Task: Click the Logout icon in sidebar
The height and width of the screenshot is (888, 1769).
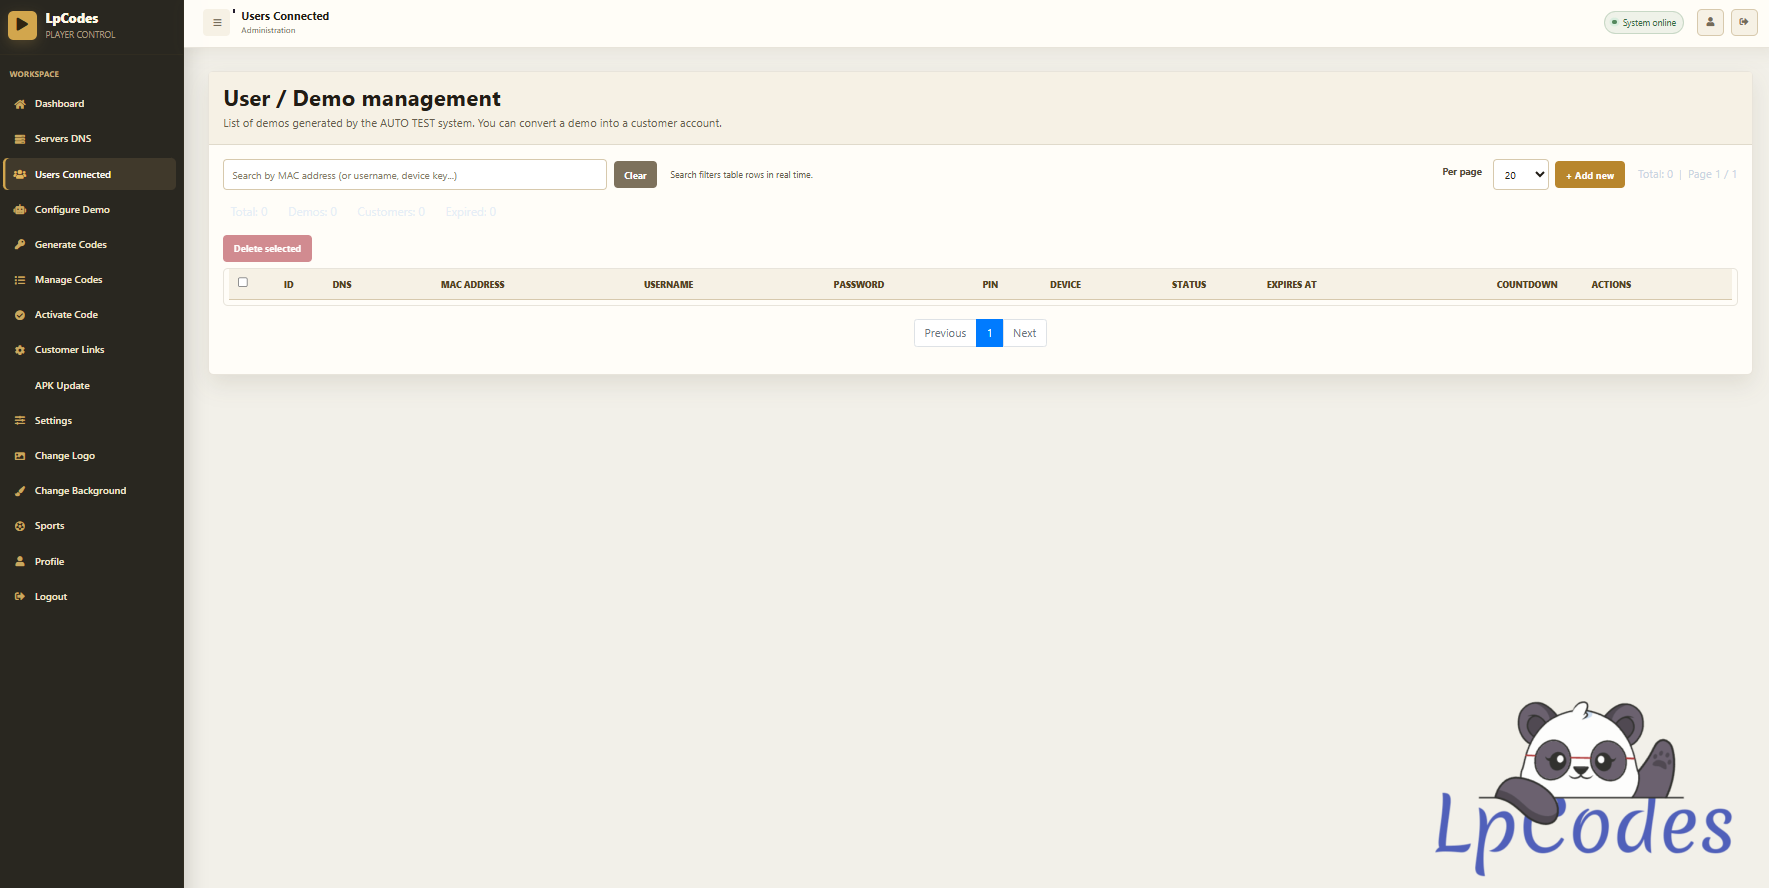Action: coord(20,597)
